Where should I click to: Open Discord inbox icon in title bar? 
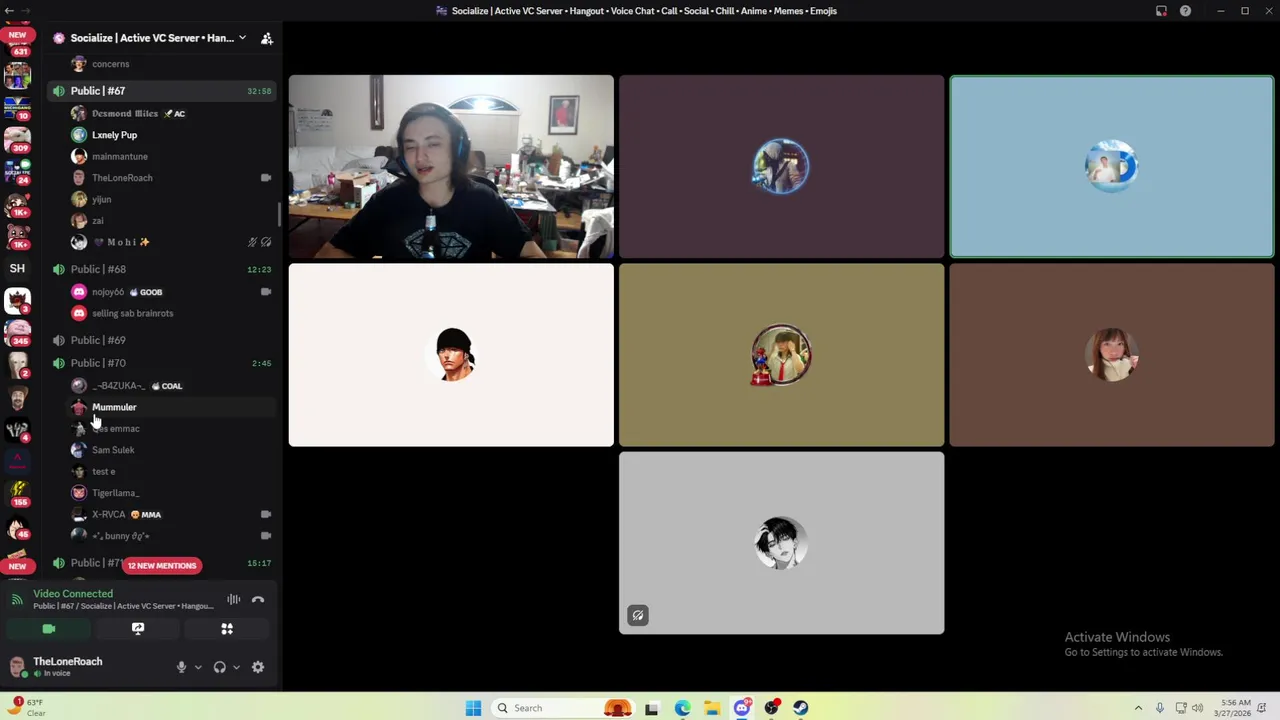click(x=1161, y=11)
